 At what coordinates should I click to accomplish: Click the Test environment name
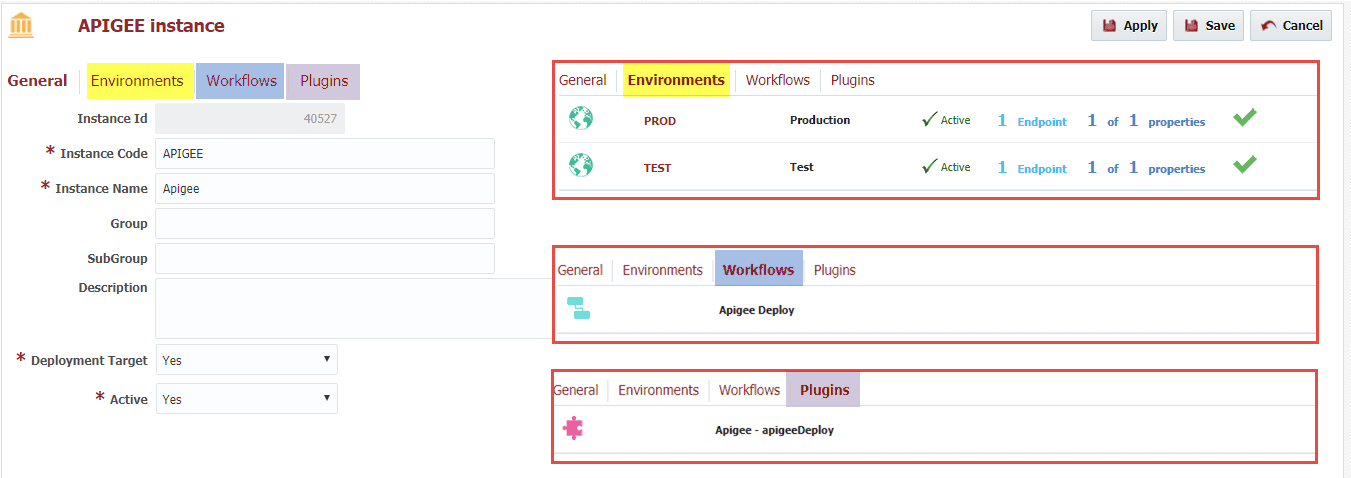[802, 167]
